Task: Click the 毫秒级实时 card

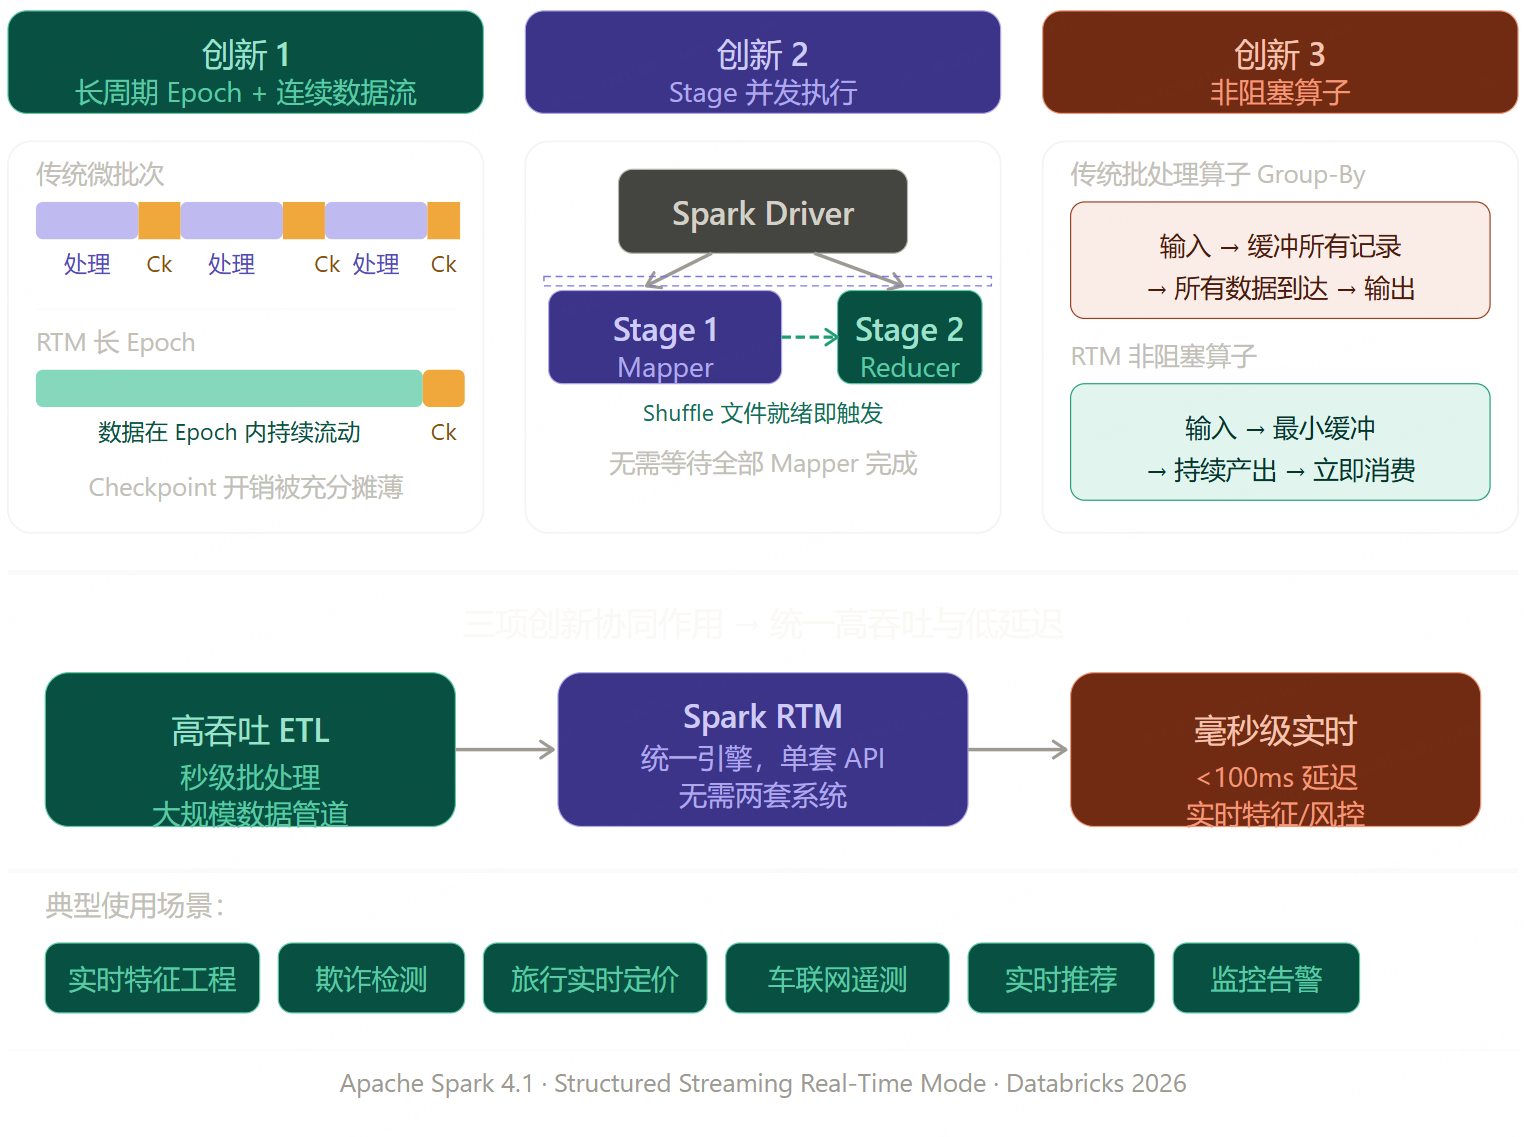Action: pyautogui.click(x=1275, y=750)
